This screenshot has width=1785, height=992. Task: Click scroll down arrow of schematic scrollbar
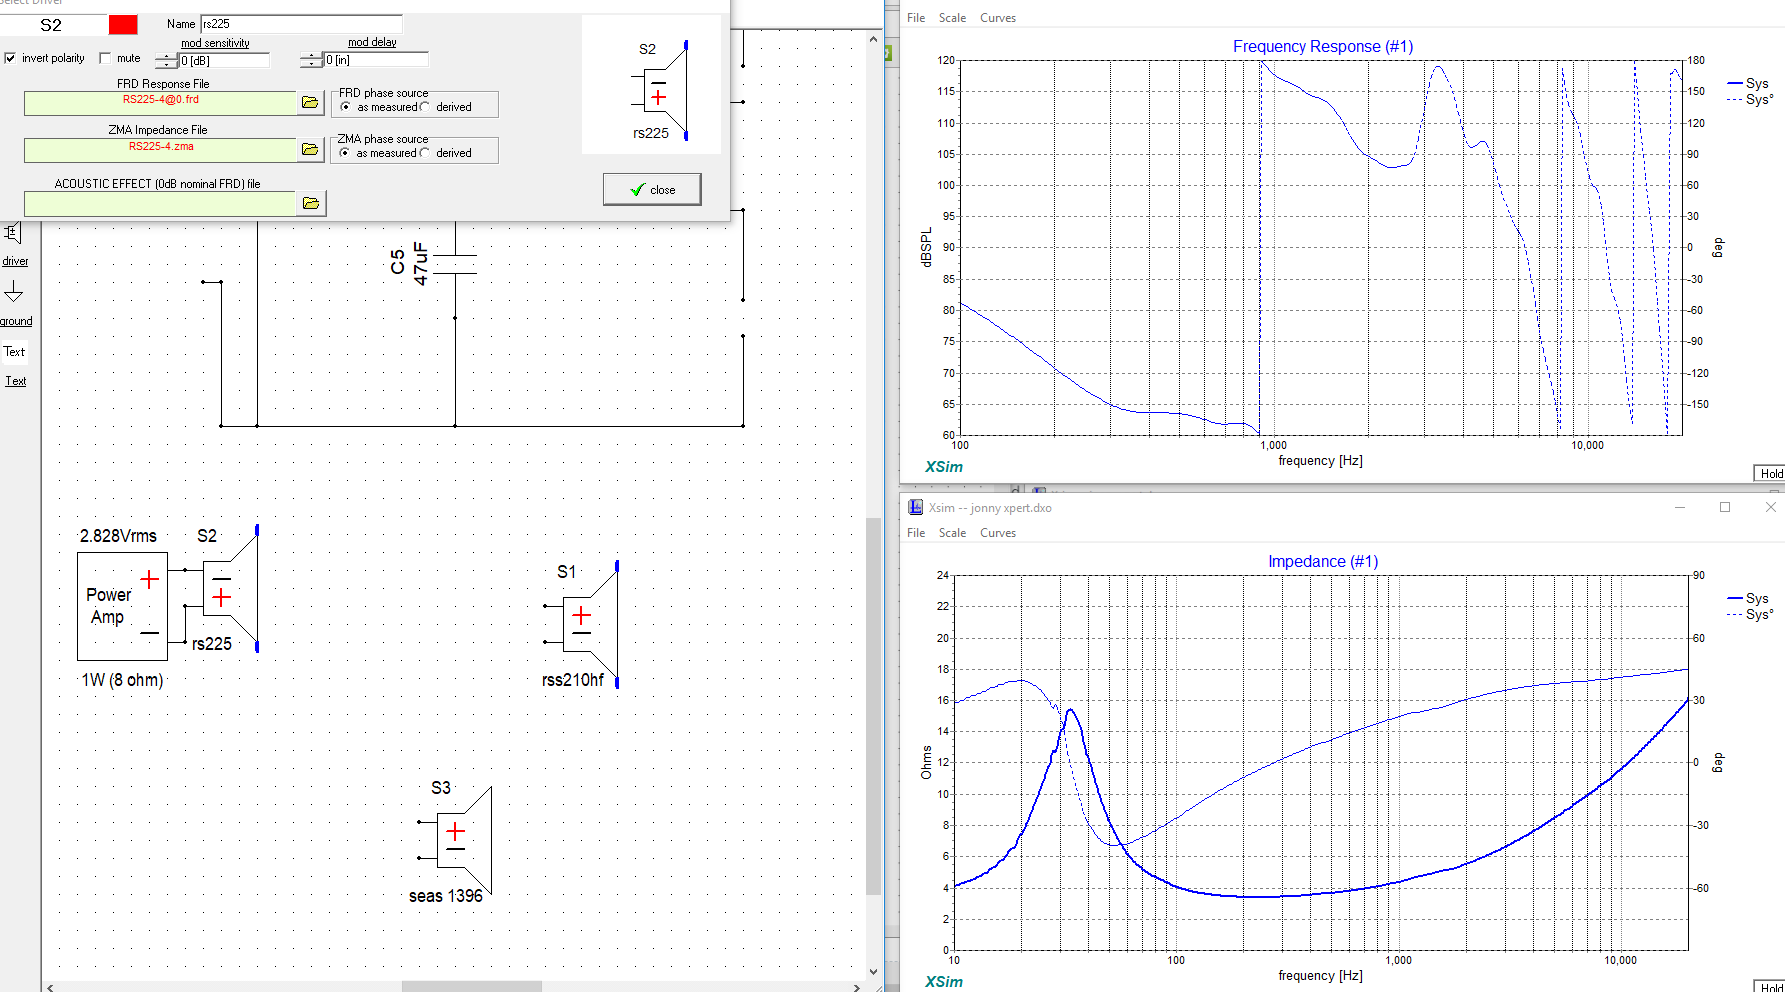click(873, 971)
